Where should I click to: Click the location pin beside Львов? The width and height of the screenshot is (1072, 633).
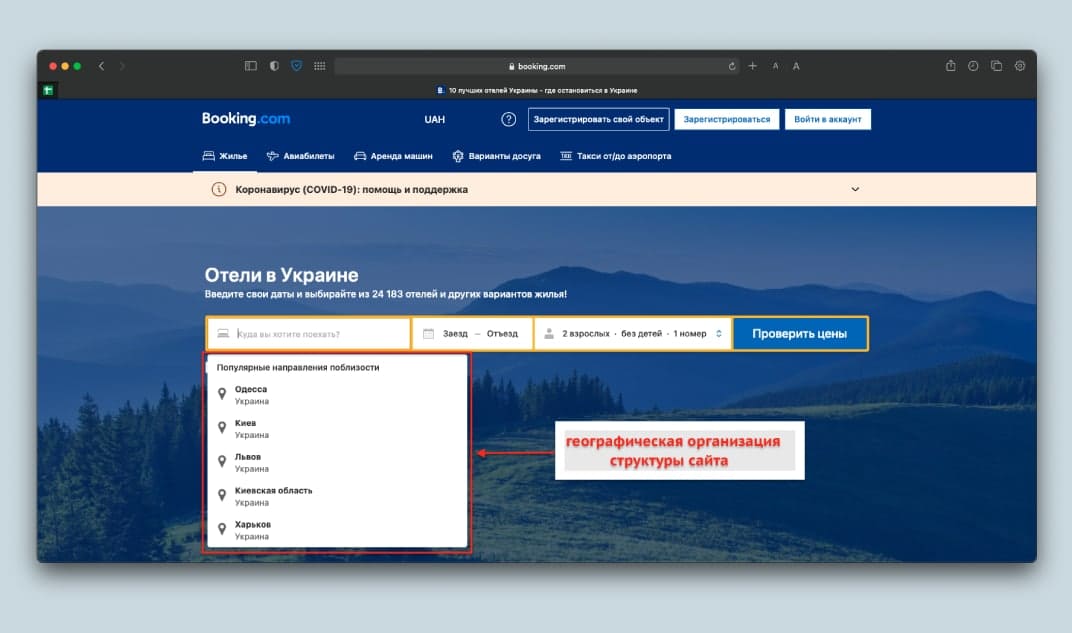coord(222,461)
